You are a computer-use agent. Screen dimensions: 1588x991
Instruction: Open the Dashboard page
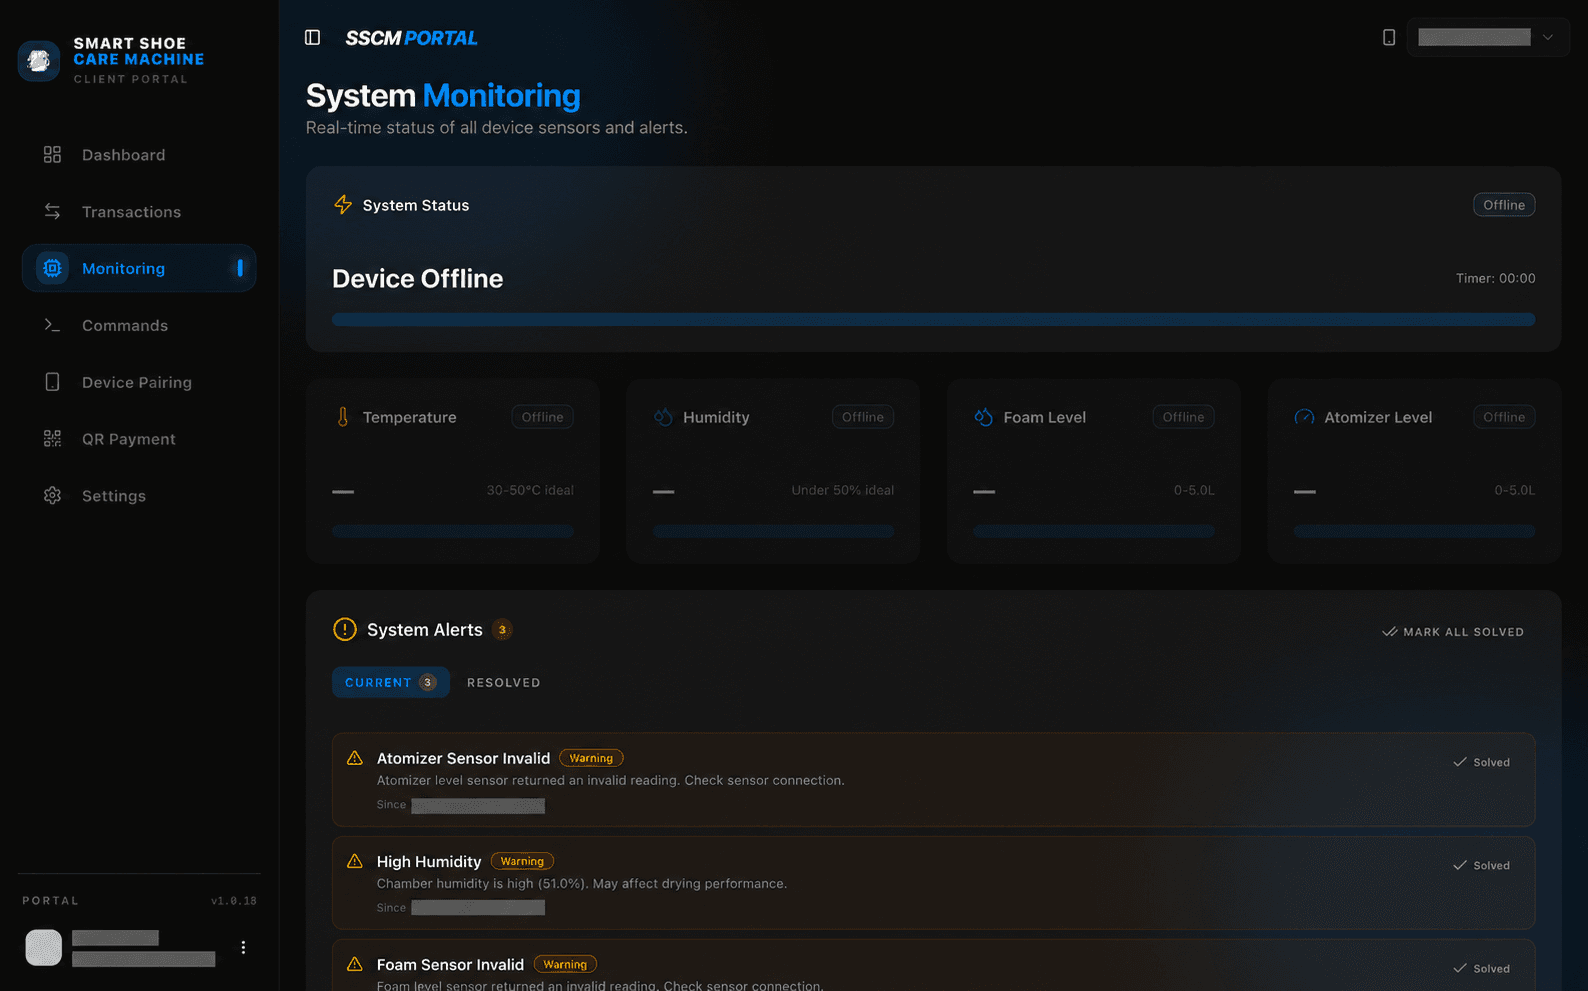click(x=139, y=155)
